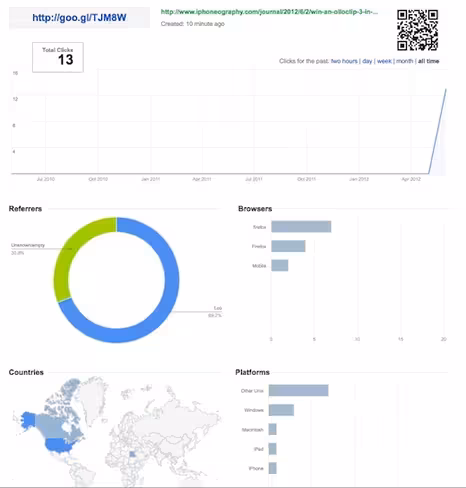The height and width of the screenshot is (488, 466).
Task: Click the 'Jan 2011' axis label
Action: pyautogui.click(x=150, y=179)
